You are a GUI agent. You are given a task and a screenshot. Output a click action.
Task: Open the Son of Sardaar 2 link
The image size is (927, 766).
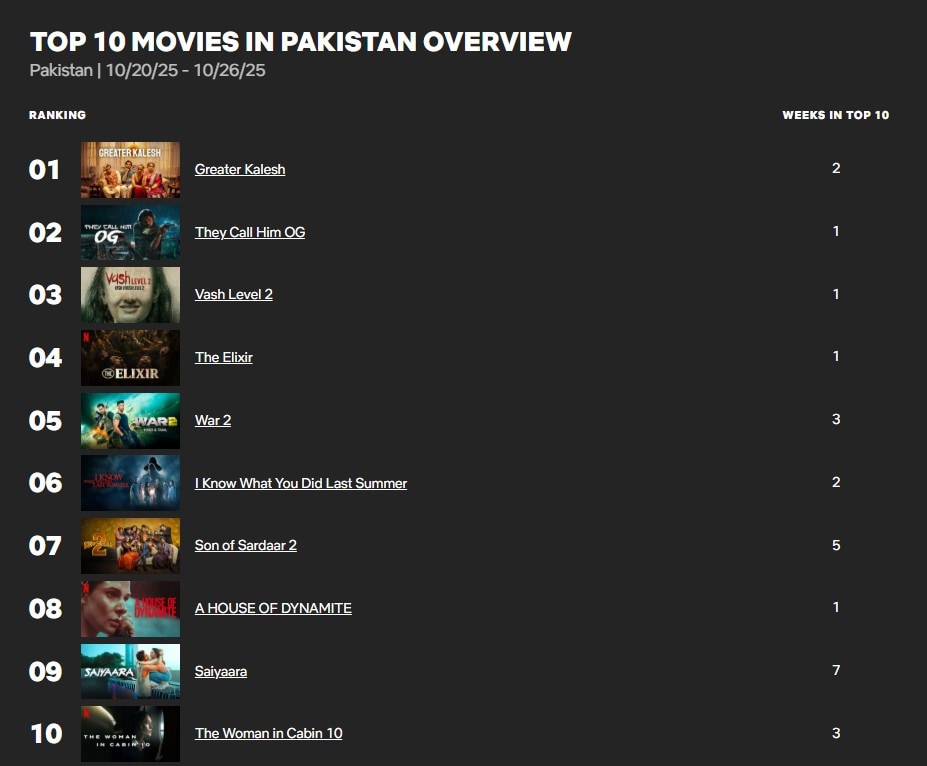click(x=246, y=545)
